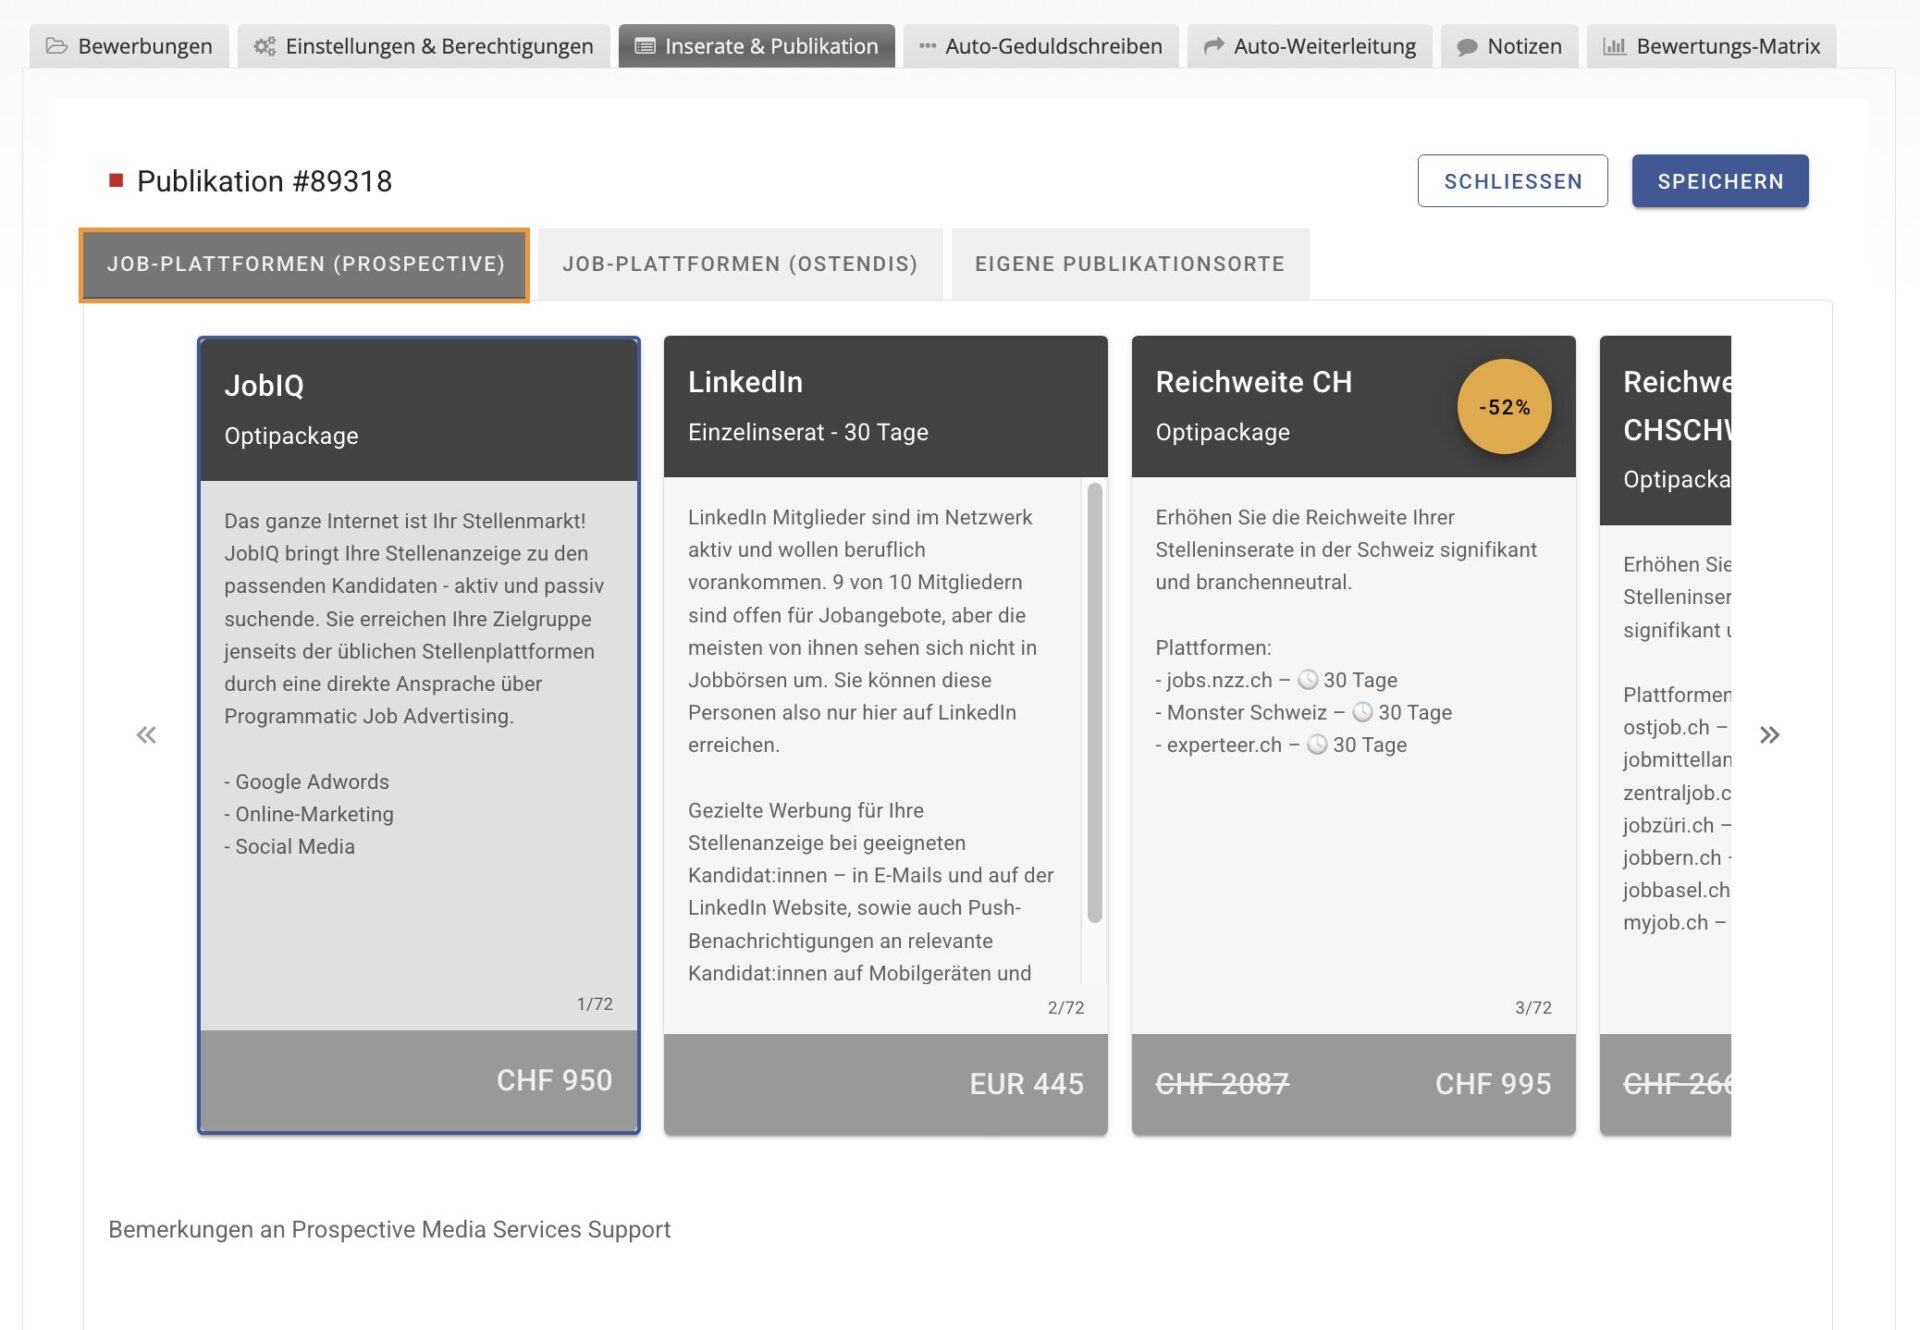
Task: Click the -52% discount badge
Action: click(x=1504, y=407)
